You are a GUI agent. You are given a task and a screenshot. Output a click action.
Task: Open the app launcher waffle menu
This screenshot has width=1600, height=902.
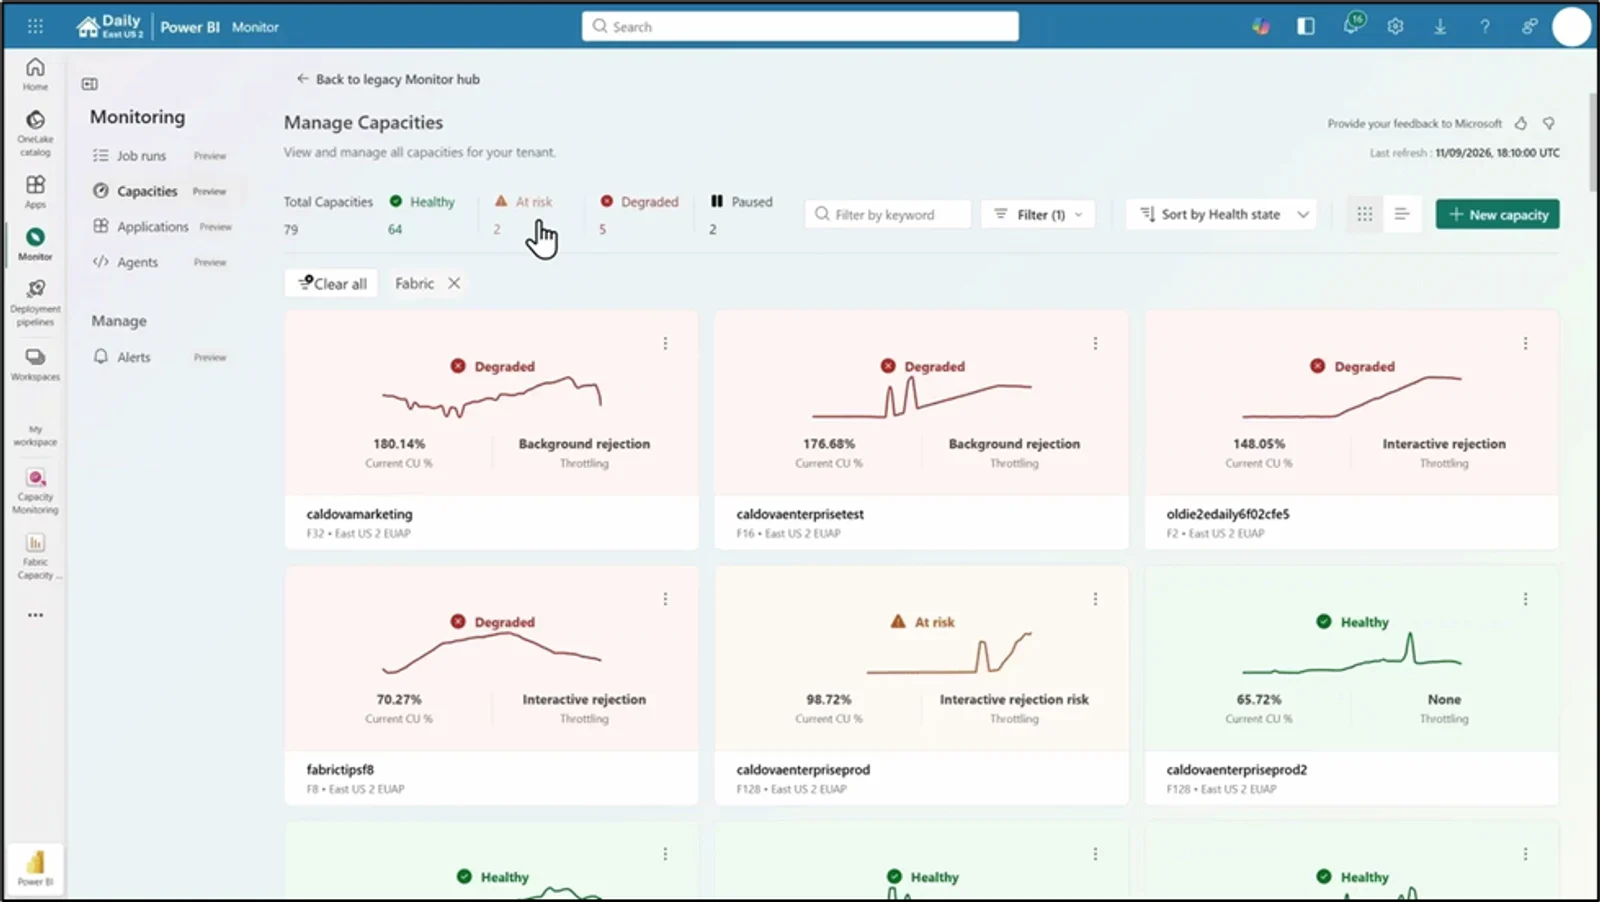pos(35,27)
